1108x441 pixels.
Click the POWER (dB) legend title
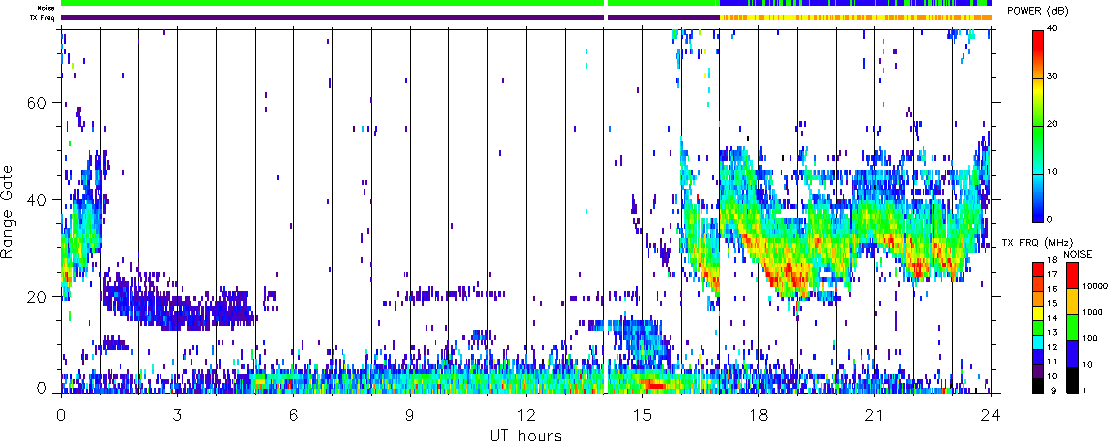pyautogui.click(x=1038, y=11)
